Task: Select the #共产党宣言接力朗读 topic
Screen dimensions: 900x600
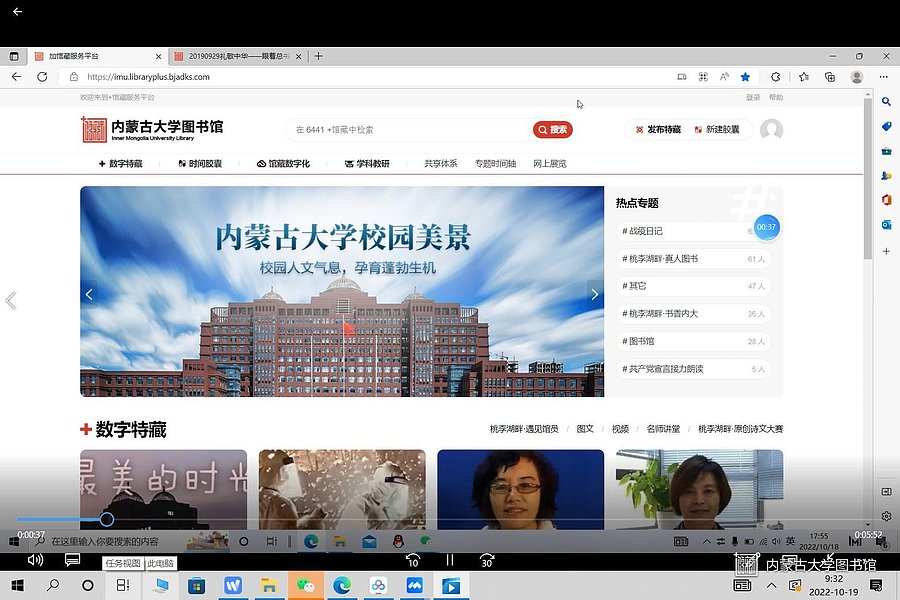Action: [693, 369]
